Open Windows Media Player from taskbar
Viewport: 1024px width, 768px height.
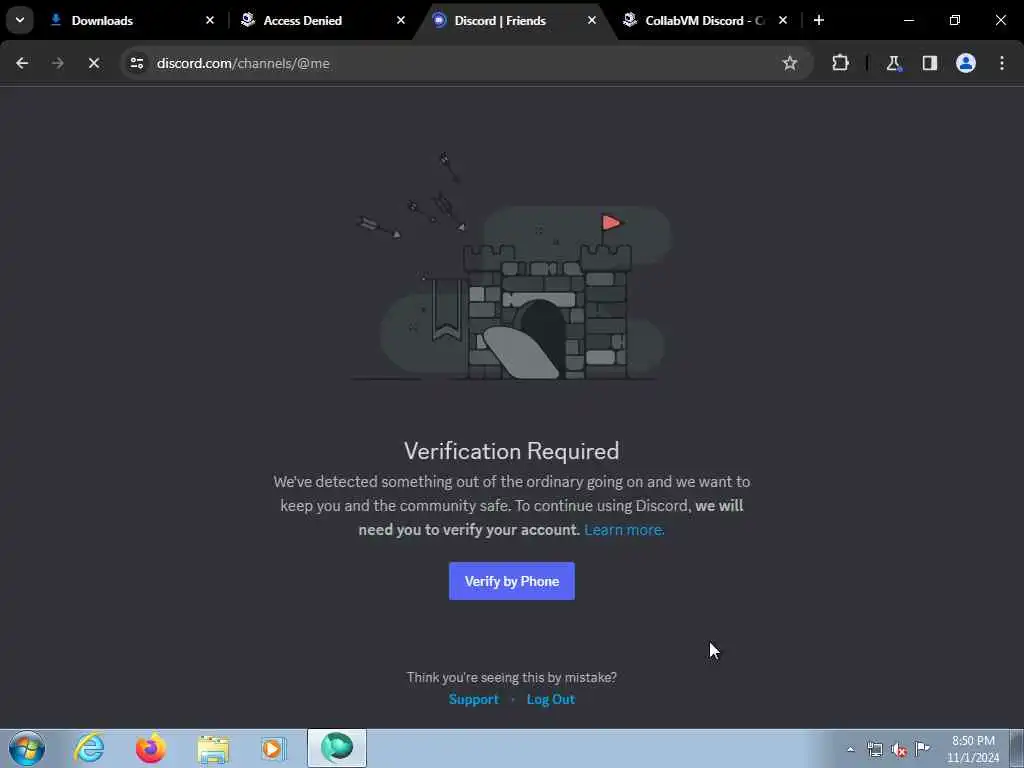(274, 748)
